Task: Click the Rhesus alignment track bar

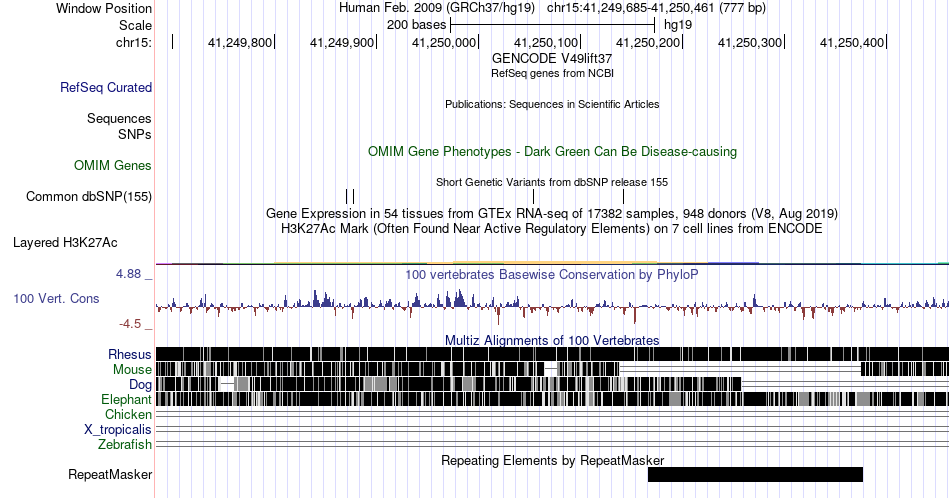Action: click(552, 354)
